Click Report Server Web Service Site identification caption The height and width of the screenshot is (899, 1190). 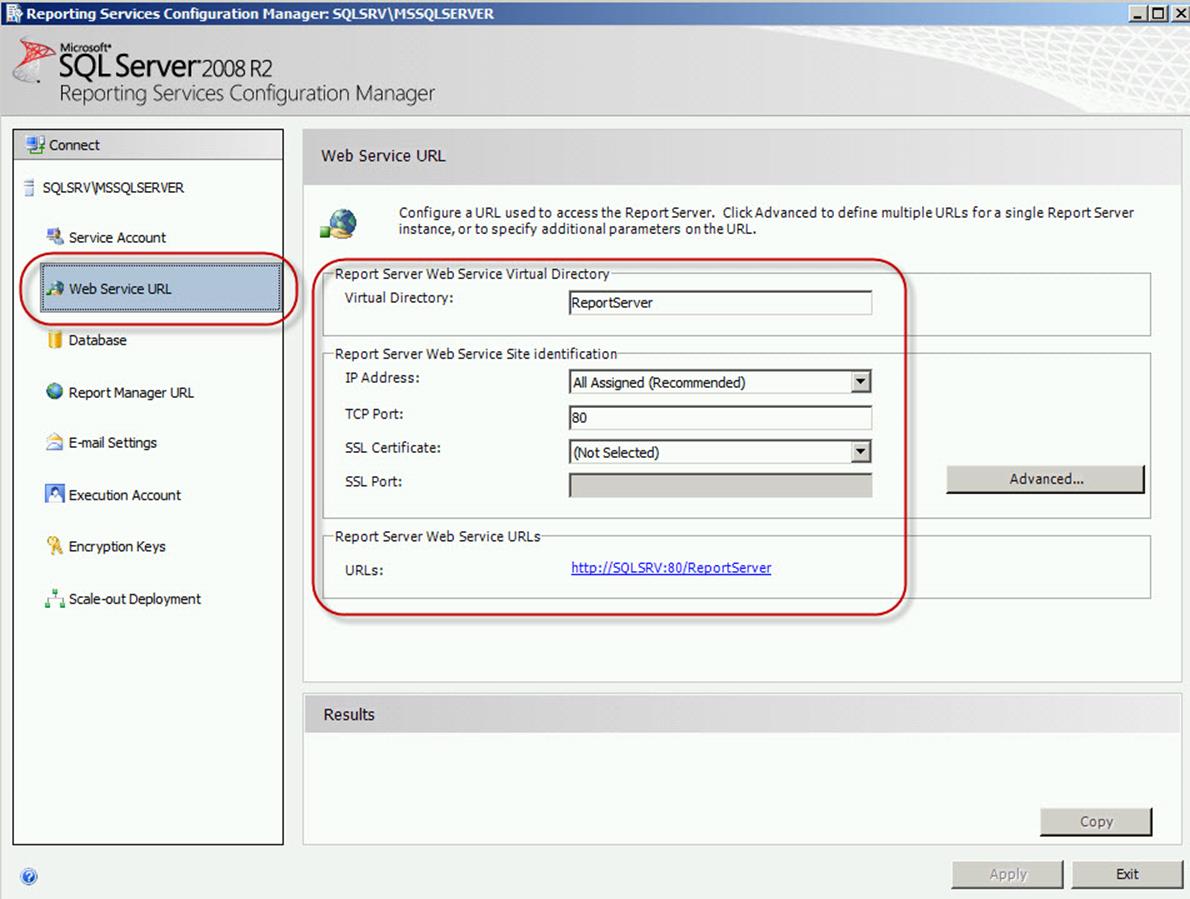(476, 354)
